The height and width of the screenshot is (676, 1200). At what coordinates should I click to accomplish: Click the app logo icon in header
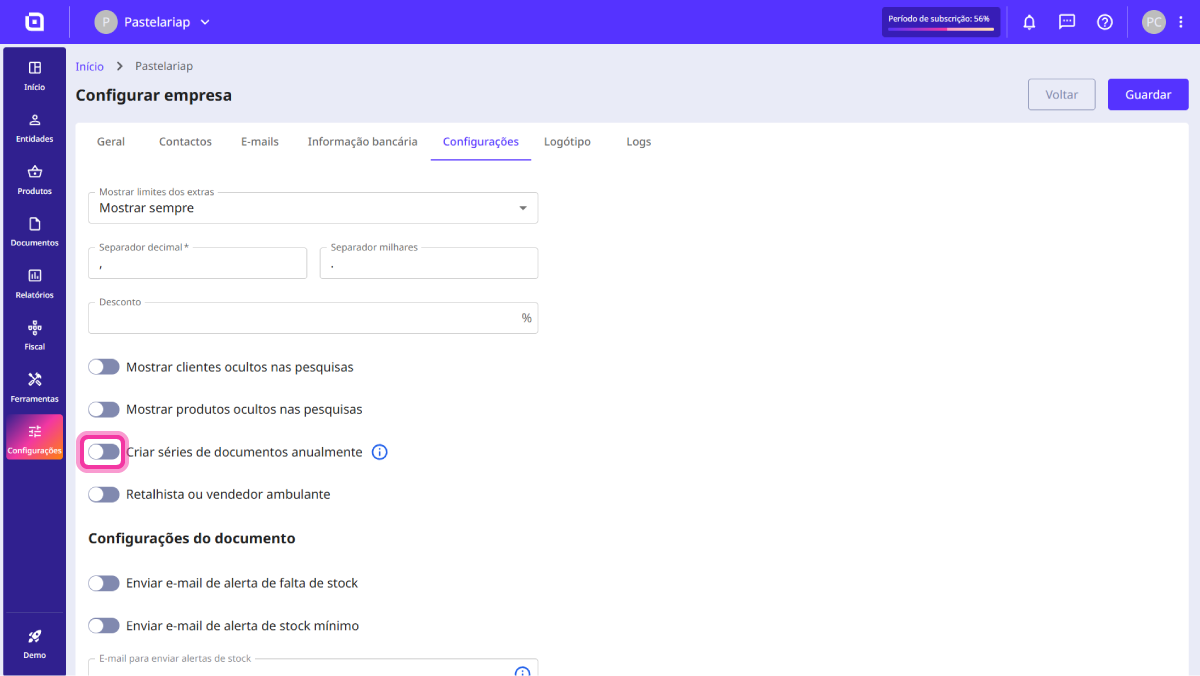click(x=34, y=22)
